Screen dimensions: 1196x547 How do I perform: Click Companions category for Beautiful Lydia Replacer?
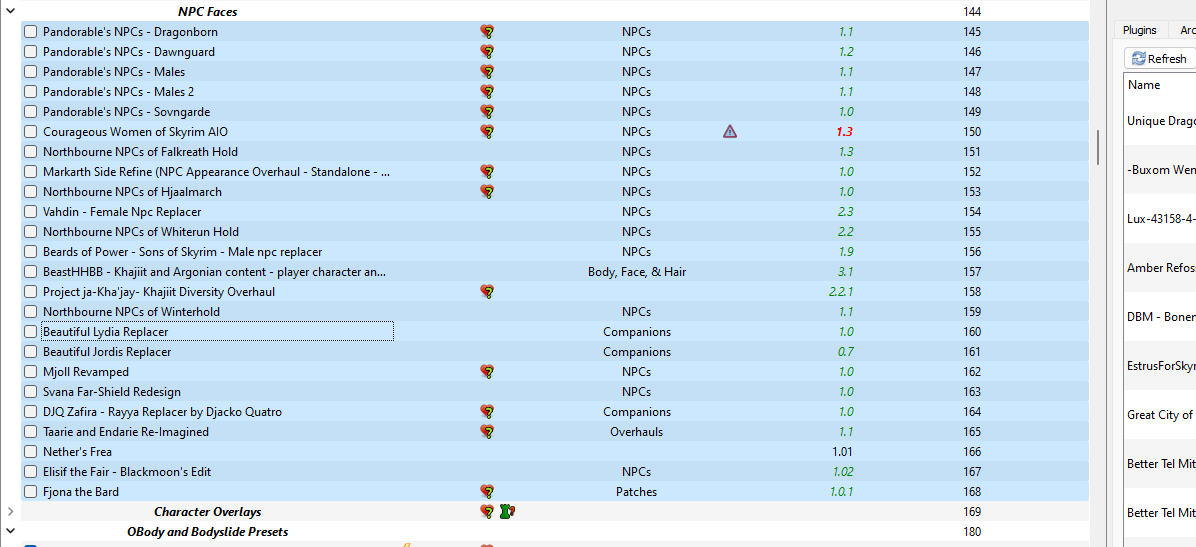pos(637,332)
